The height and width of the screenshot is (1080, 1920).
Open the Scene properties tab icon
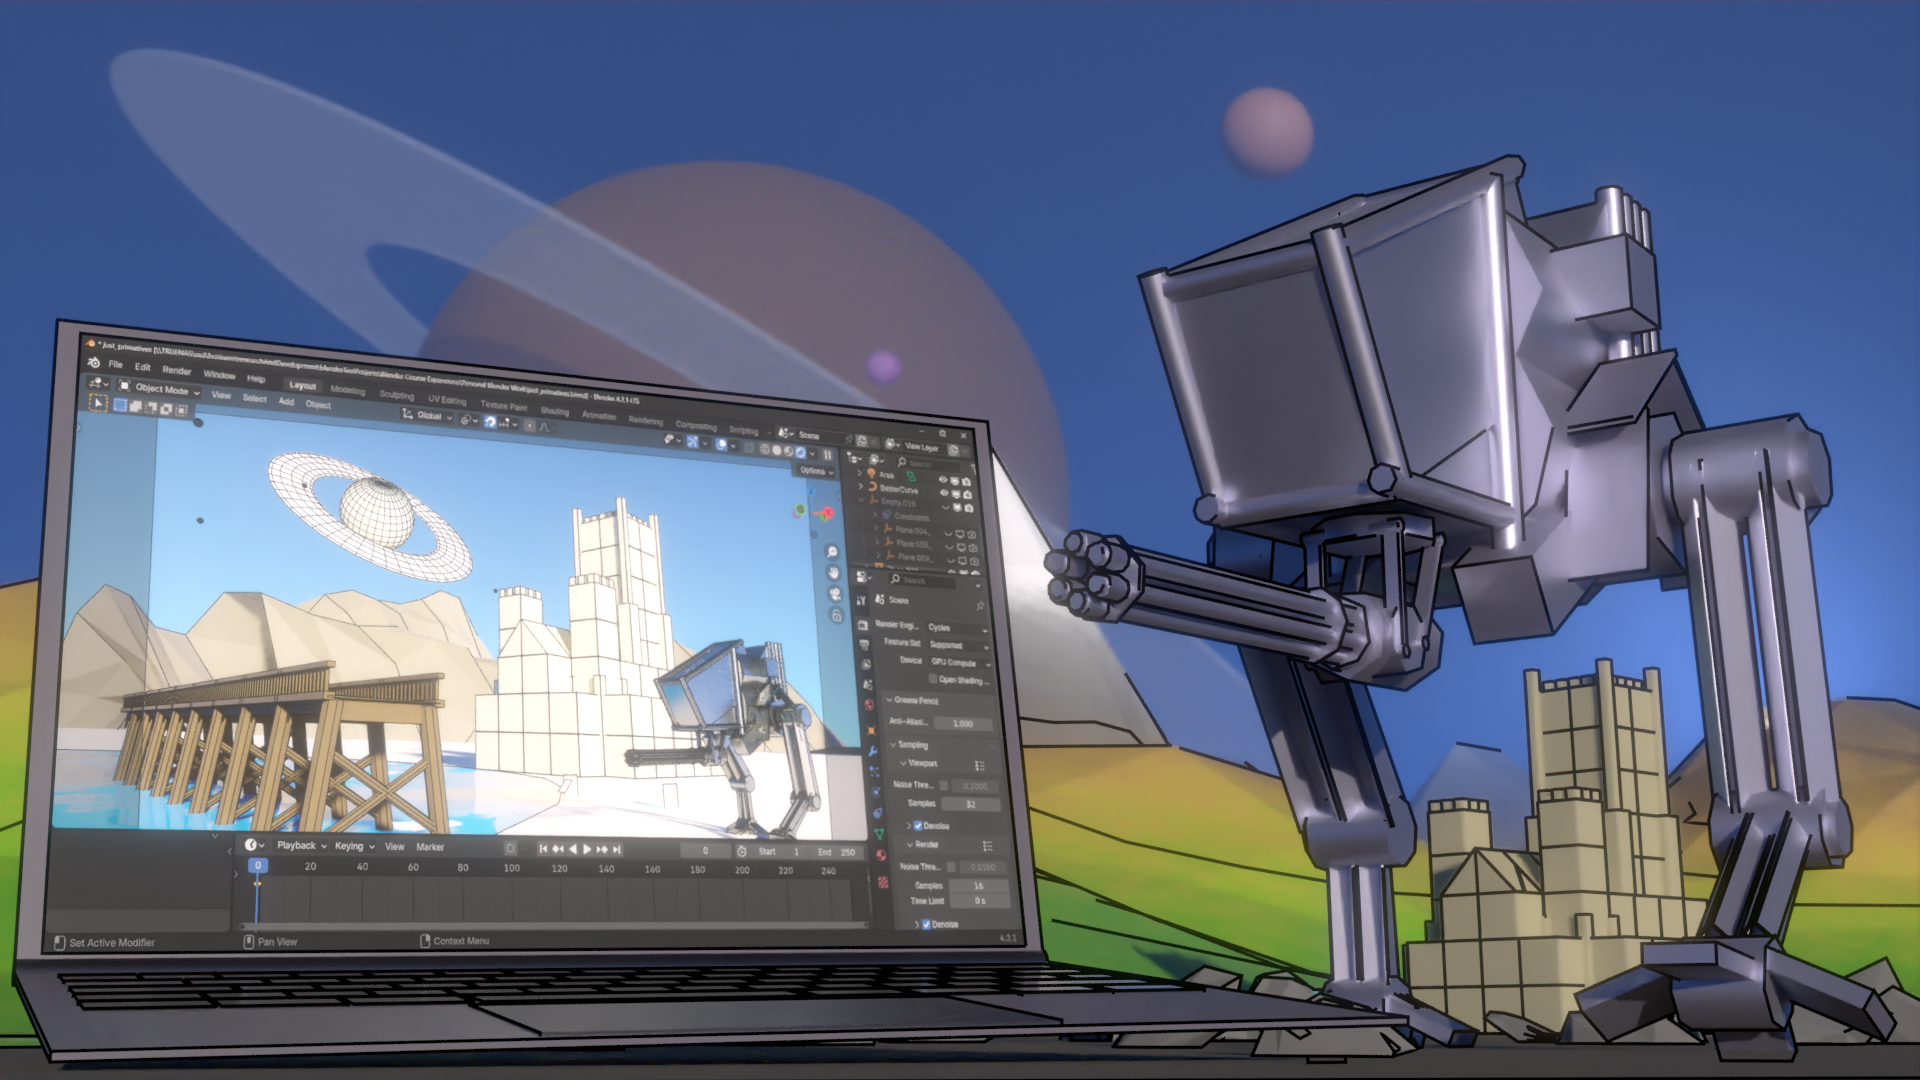tap(868, 684)
